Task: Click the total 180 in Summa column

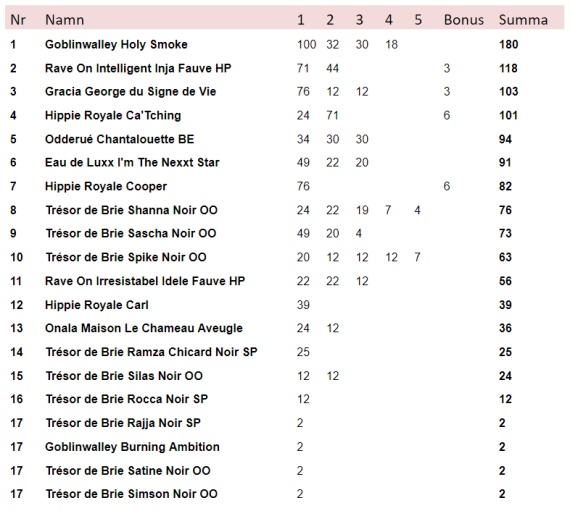Action: 509,44
